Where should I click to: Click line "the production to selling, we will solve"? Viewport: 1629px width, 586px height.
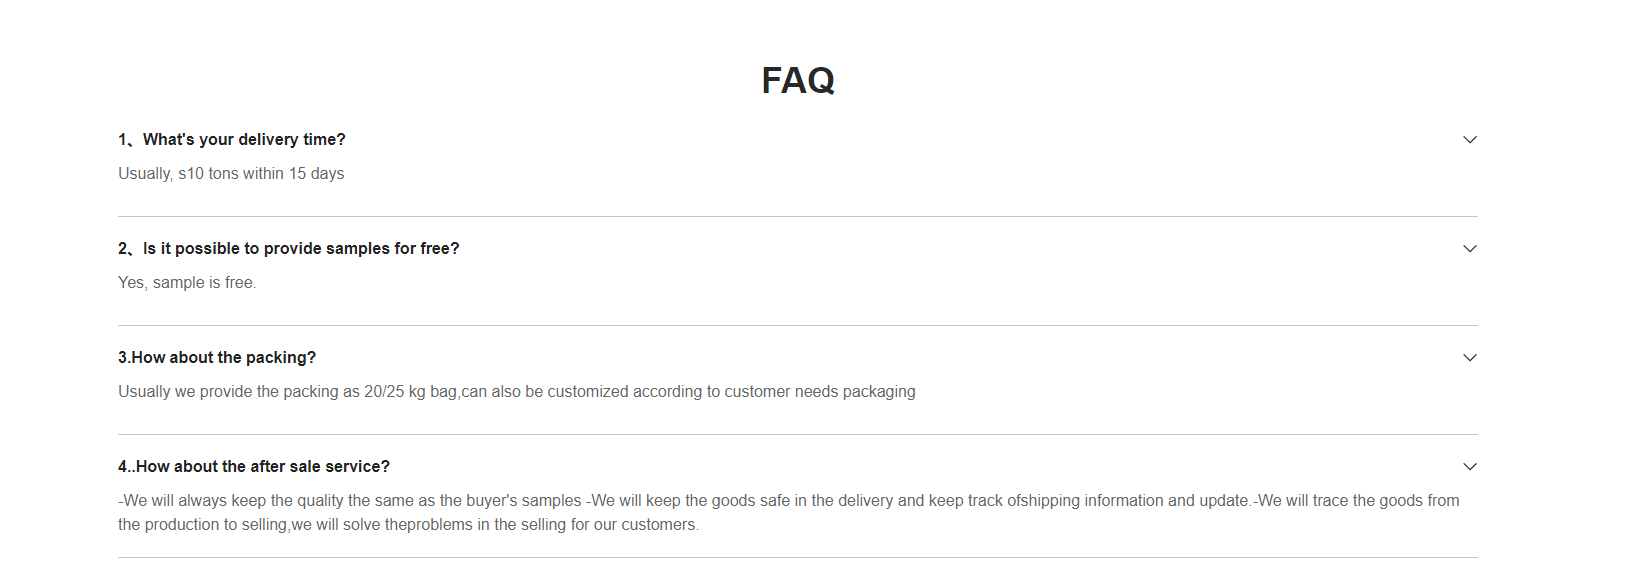tap(409, 525)
